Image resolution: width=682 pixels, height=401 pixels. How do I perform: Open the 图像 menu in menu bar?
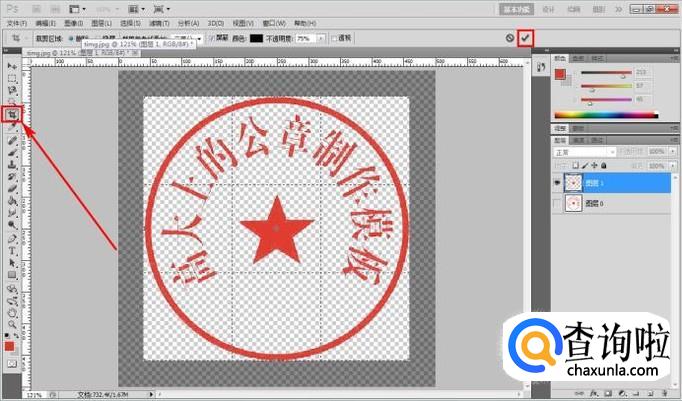tap(71, 21)
